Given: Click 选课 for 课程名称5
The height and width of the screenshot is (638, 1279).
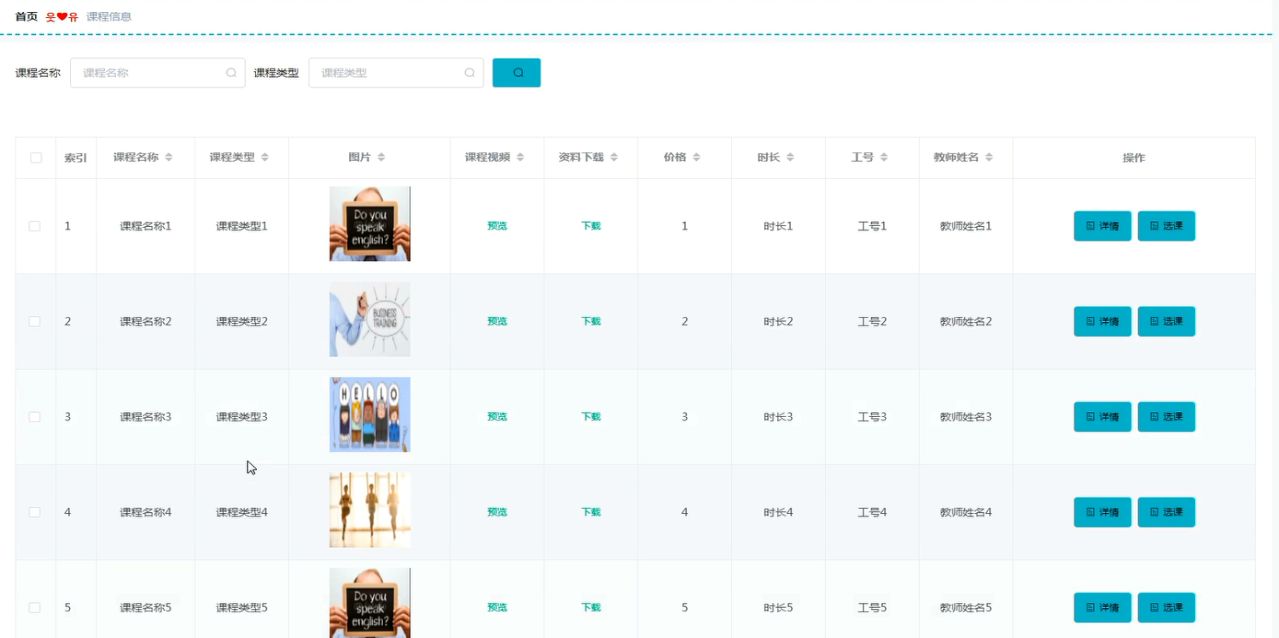Looking at the screenshot, I should pyautogui.click(x=1166, y=607).
